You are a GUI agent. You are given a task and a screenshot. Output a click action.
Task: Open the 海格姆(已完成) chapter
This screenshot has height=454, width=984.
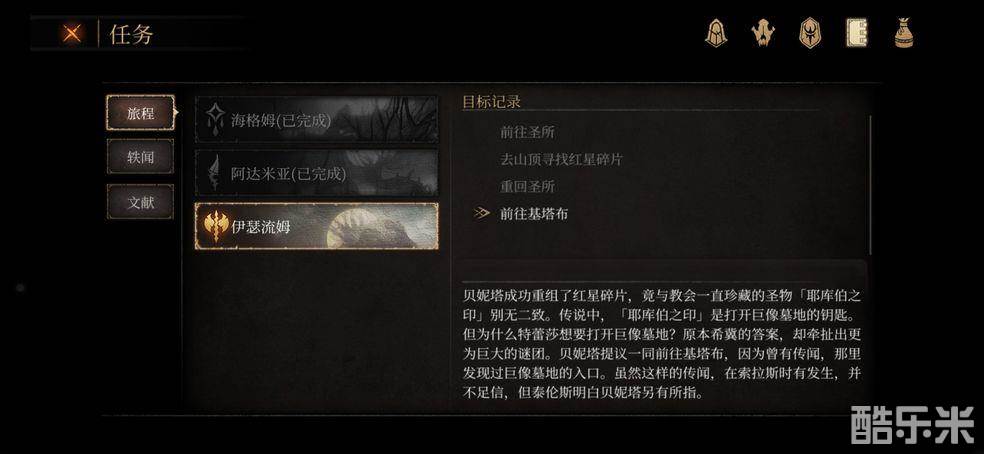point(317,119)
